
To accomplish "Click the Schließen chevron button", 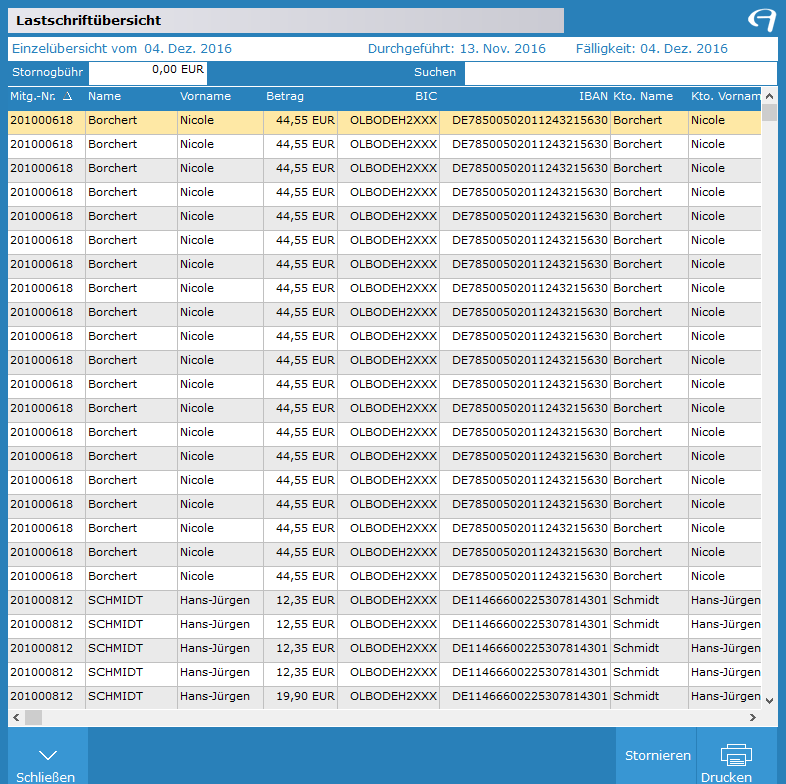I will (x=48, y=756).
